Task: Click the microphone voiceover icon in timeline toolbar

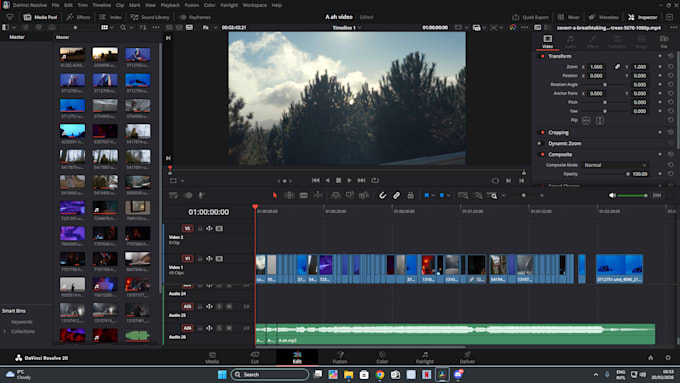Action: [x=202, y=196]
